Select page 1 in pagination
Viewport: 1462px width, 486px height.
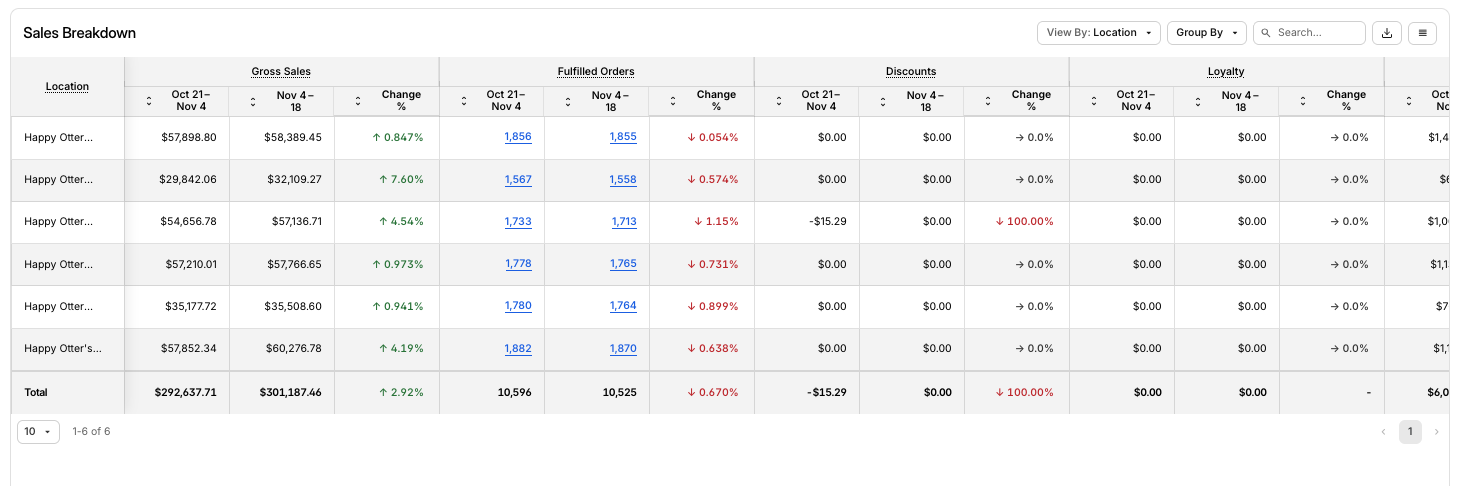1410,432
